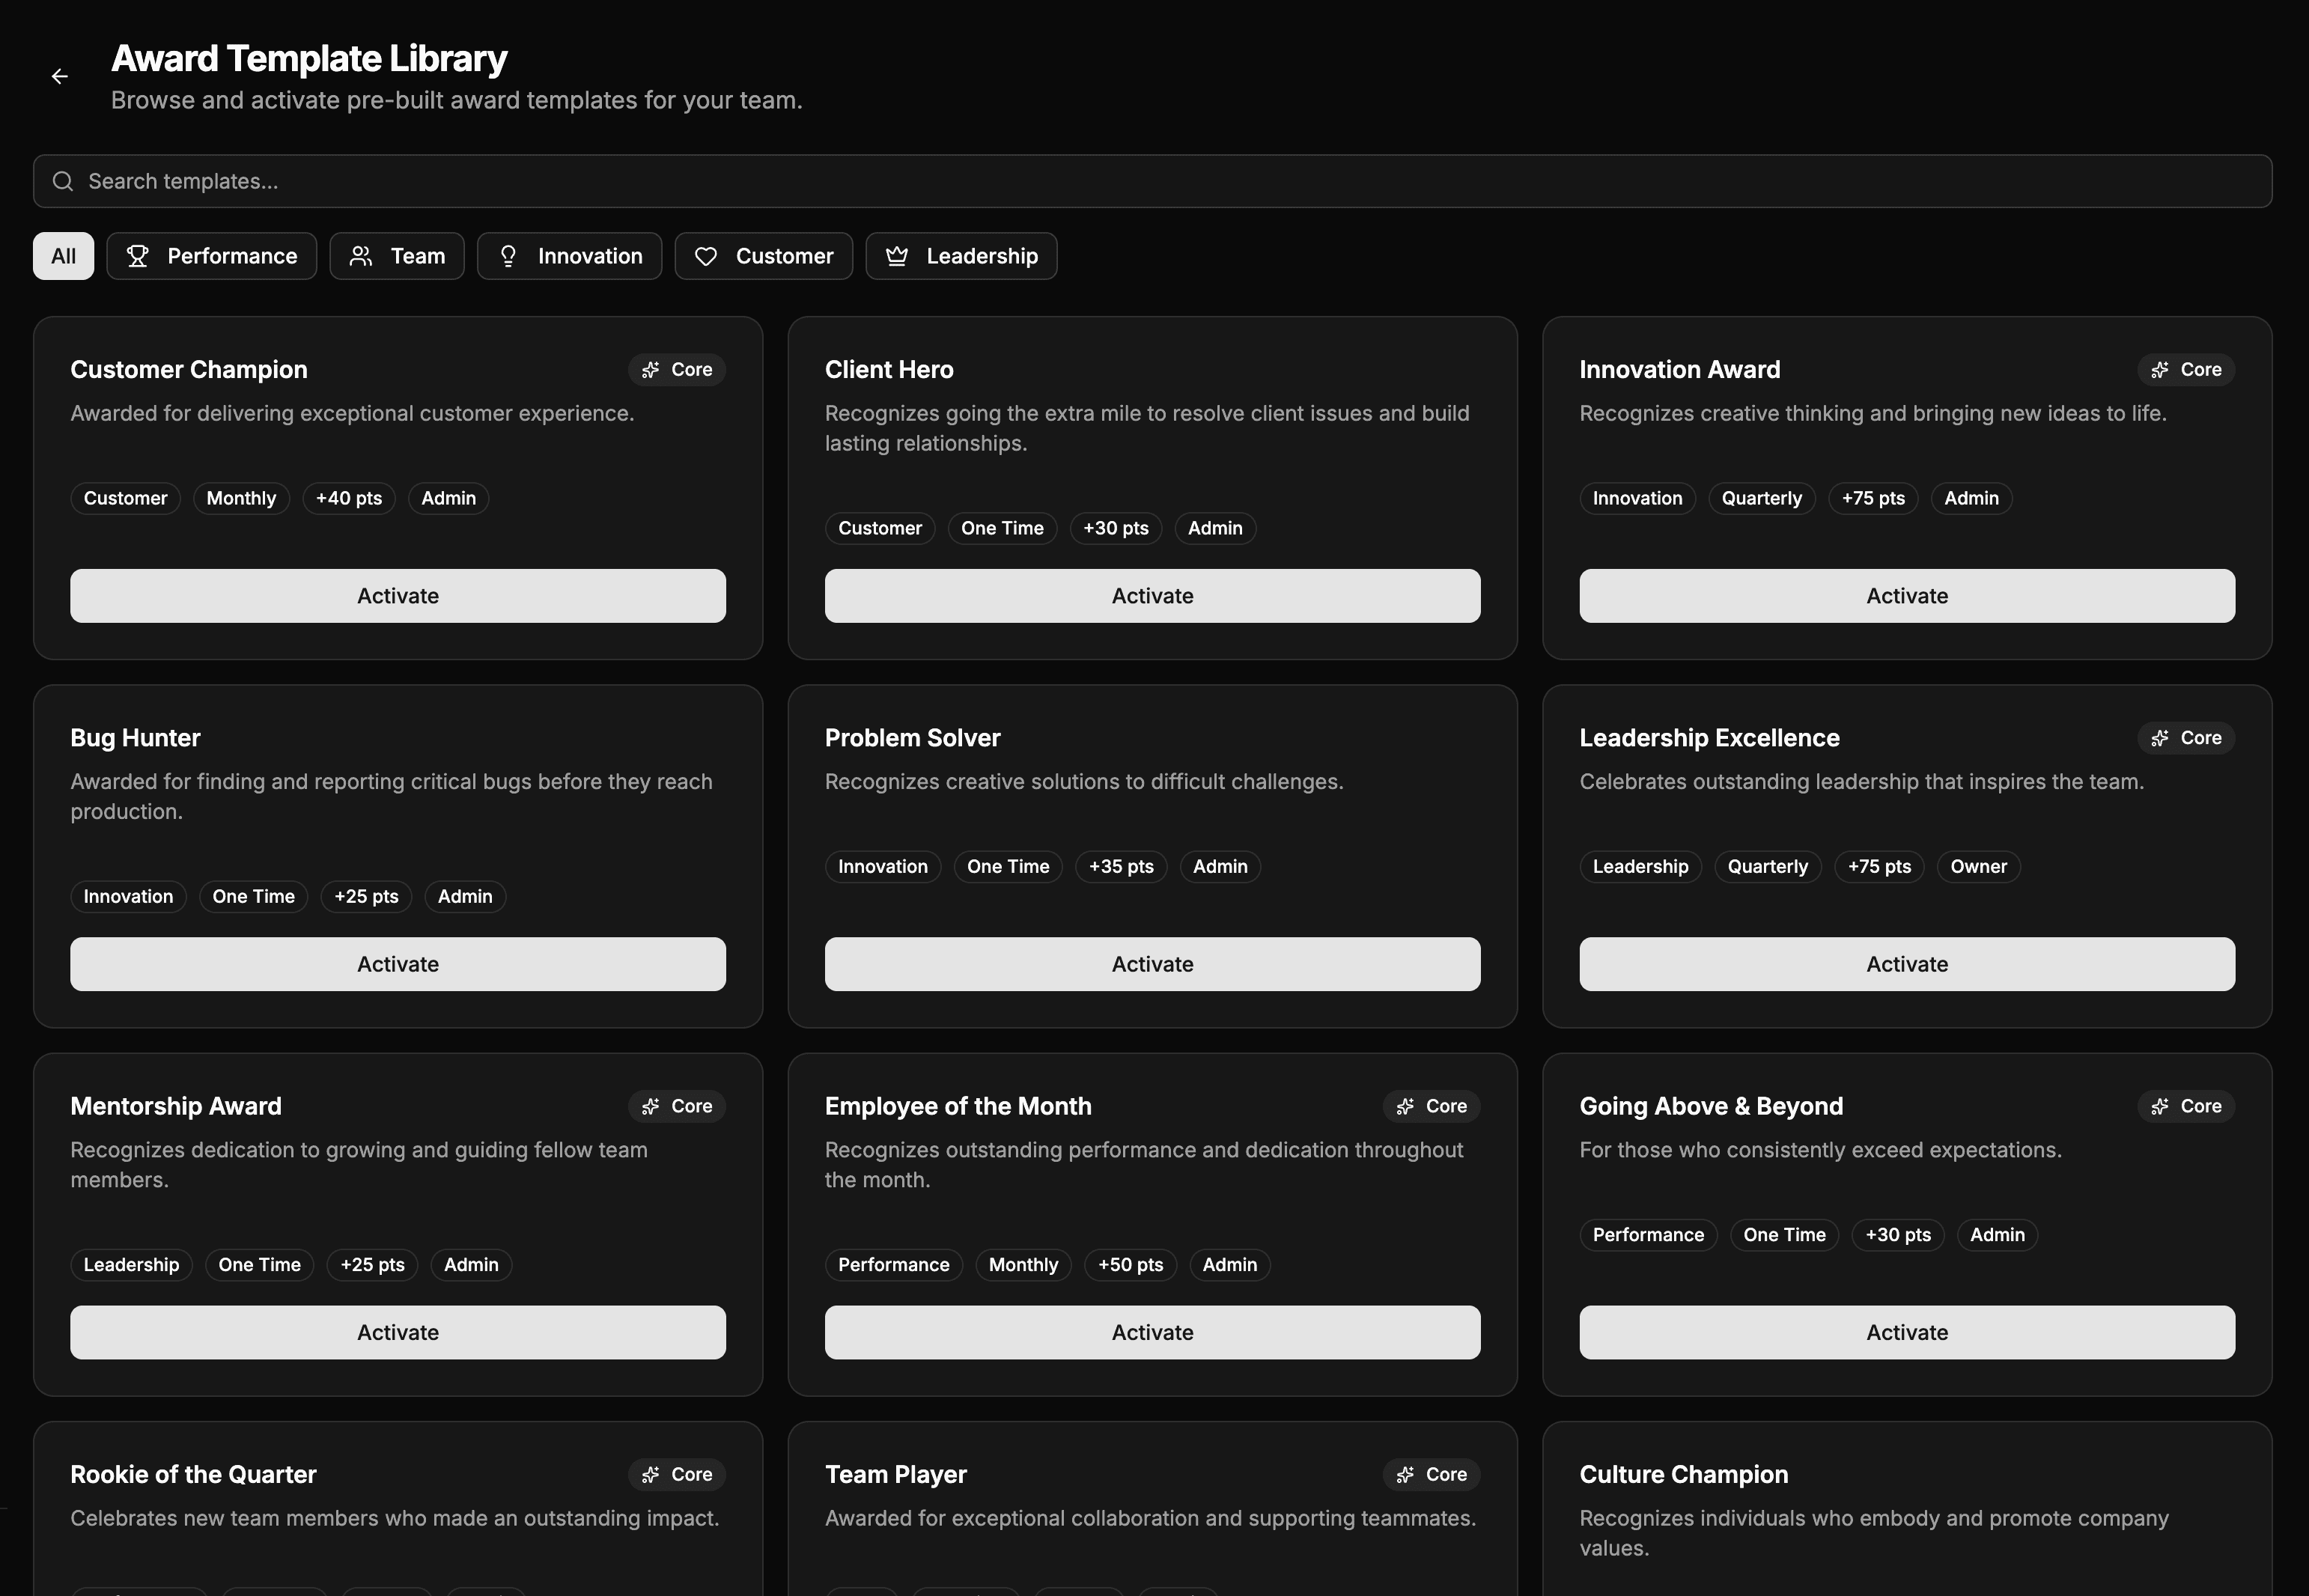Click the heart icon on Customer filter
This screenshot has height=1596, width=2309.
pos(706,256)
